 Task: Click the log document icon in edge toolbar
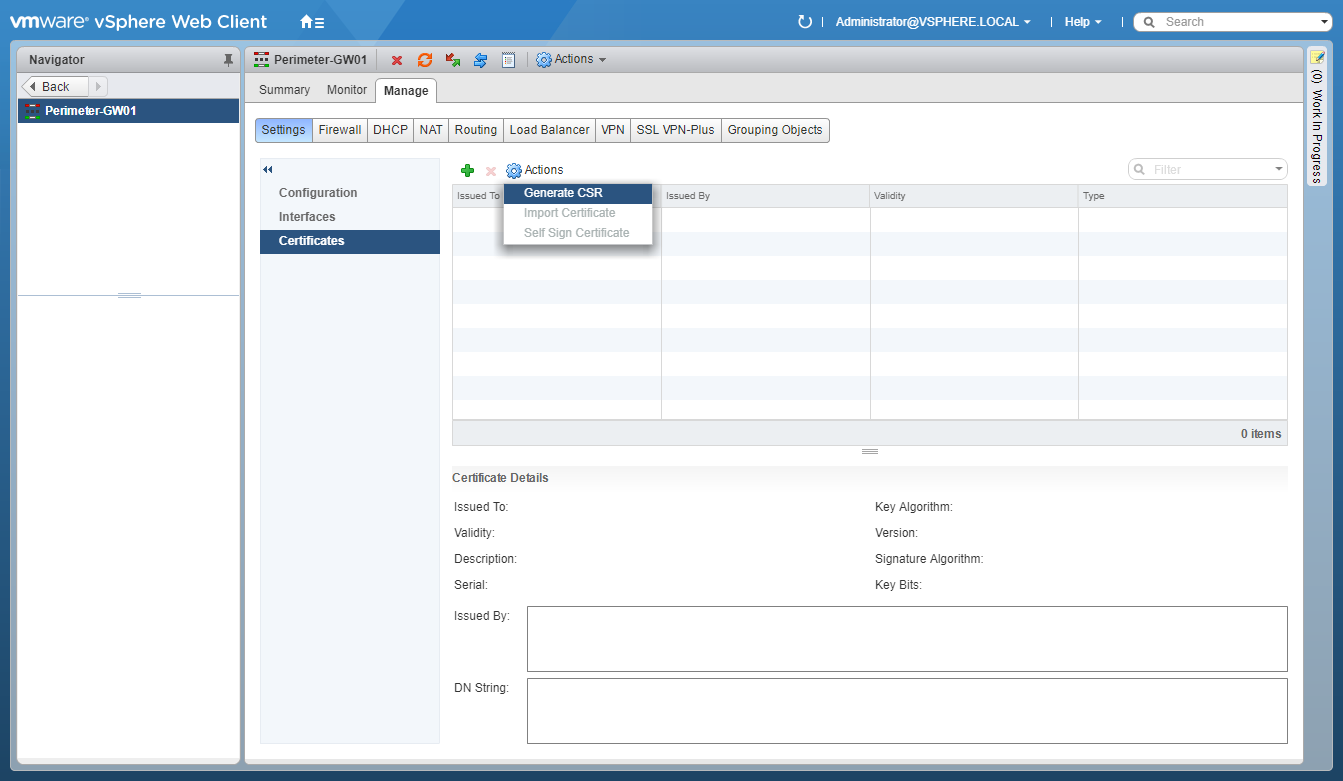coord(508,60)
